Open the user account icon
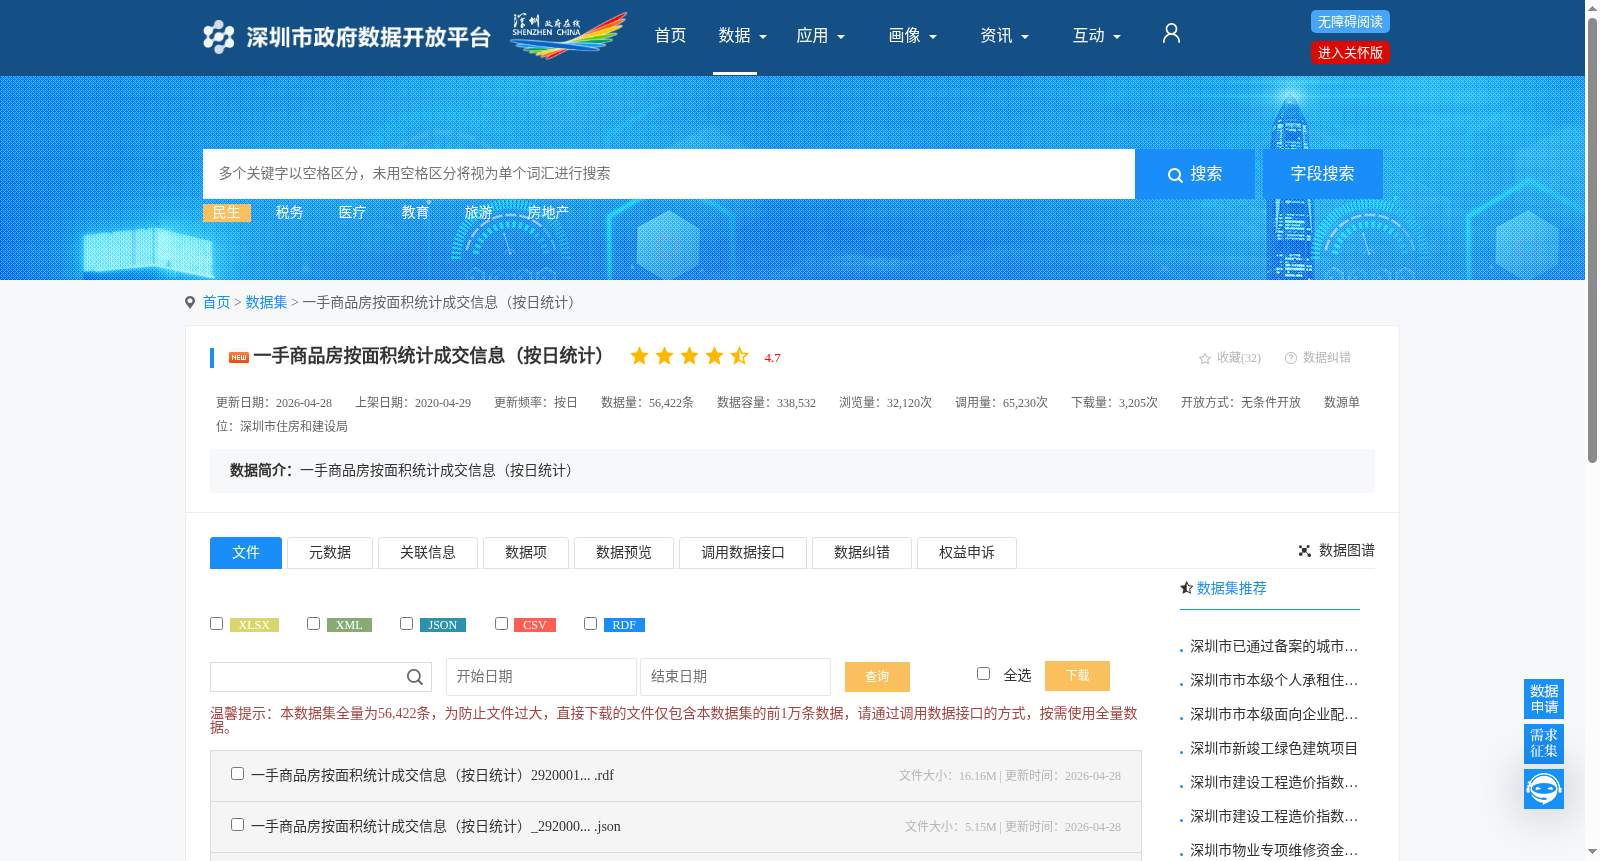Screen dimensions: 1600x861 [1171, 34]
